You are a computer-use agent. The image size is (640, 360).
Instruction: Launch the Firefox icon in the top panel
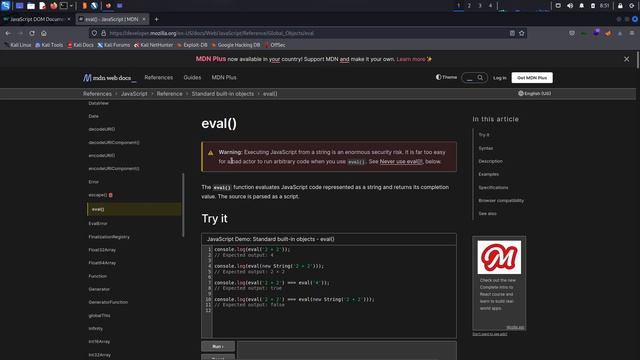pyautogui.click(x=53, y=6)
